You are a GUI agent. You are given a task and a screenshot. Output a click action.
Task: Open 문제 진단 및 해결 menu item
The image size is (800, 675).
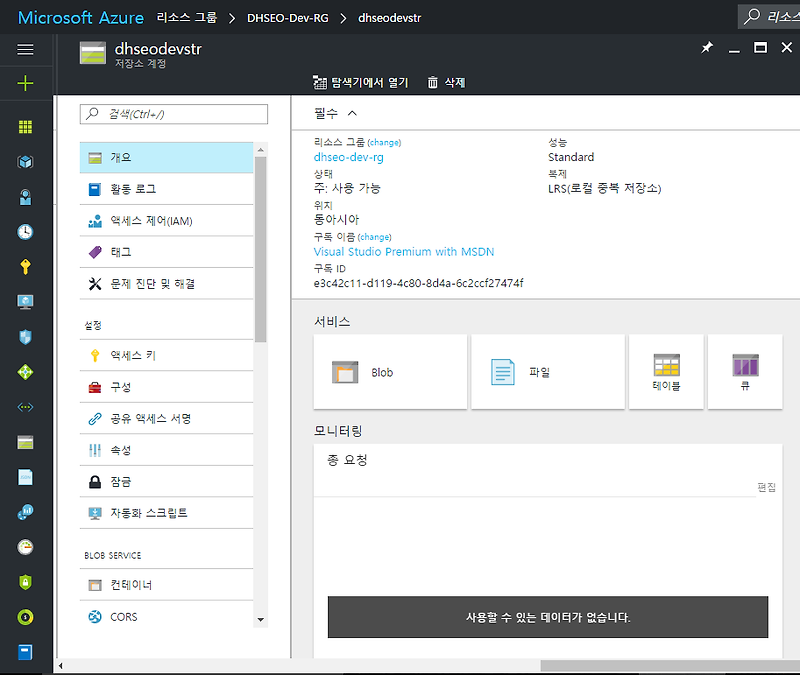click(166, 284)
